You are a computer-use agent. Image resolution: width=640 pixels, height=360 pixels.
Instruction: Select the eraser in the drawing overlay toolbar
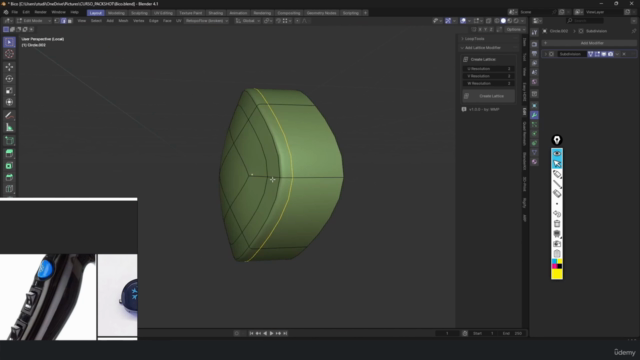click(557, 193)
